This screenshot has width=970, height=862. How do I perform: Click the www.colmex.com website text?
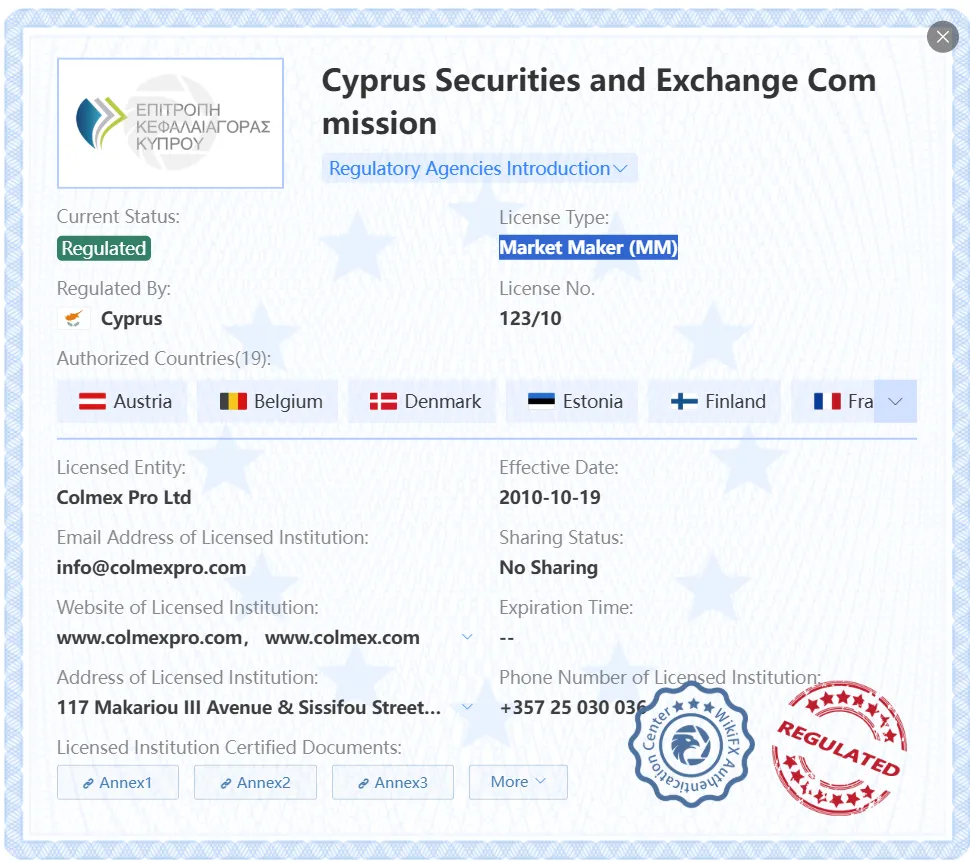point(342,637)
